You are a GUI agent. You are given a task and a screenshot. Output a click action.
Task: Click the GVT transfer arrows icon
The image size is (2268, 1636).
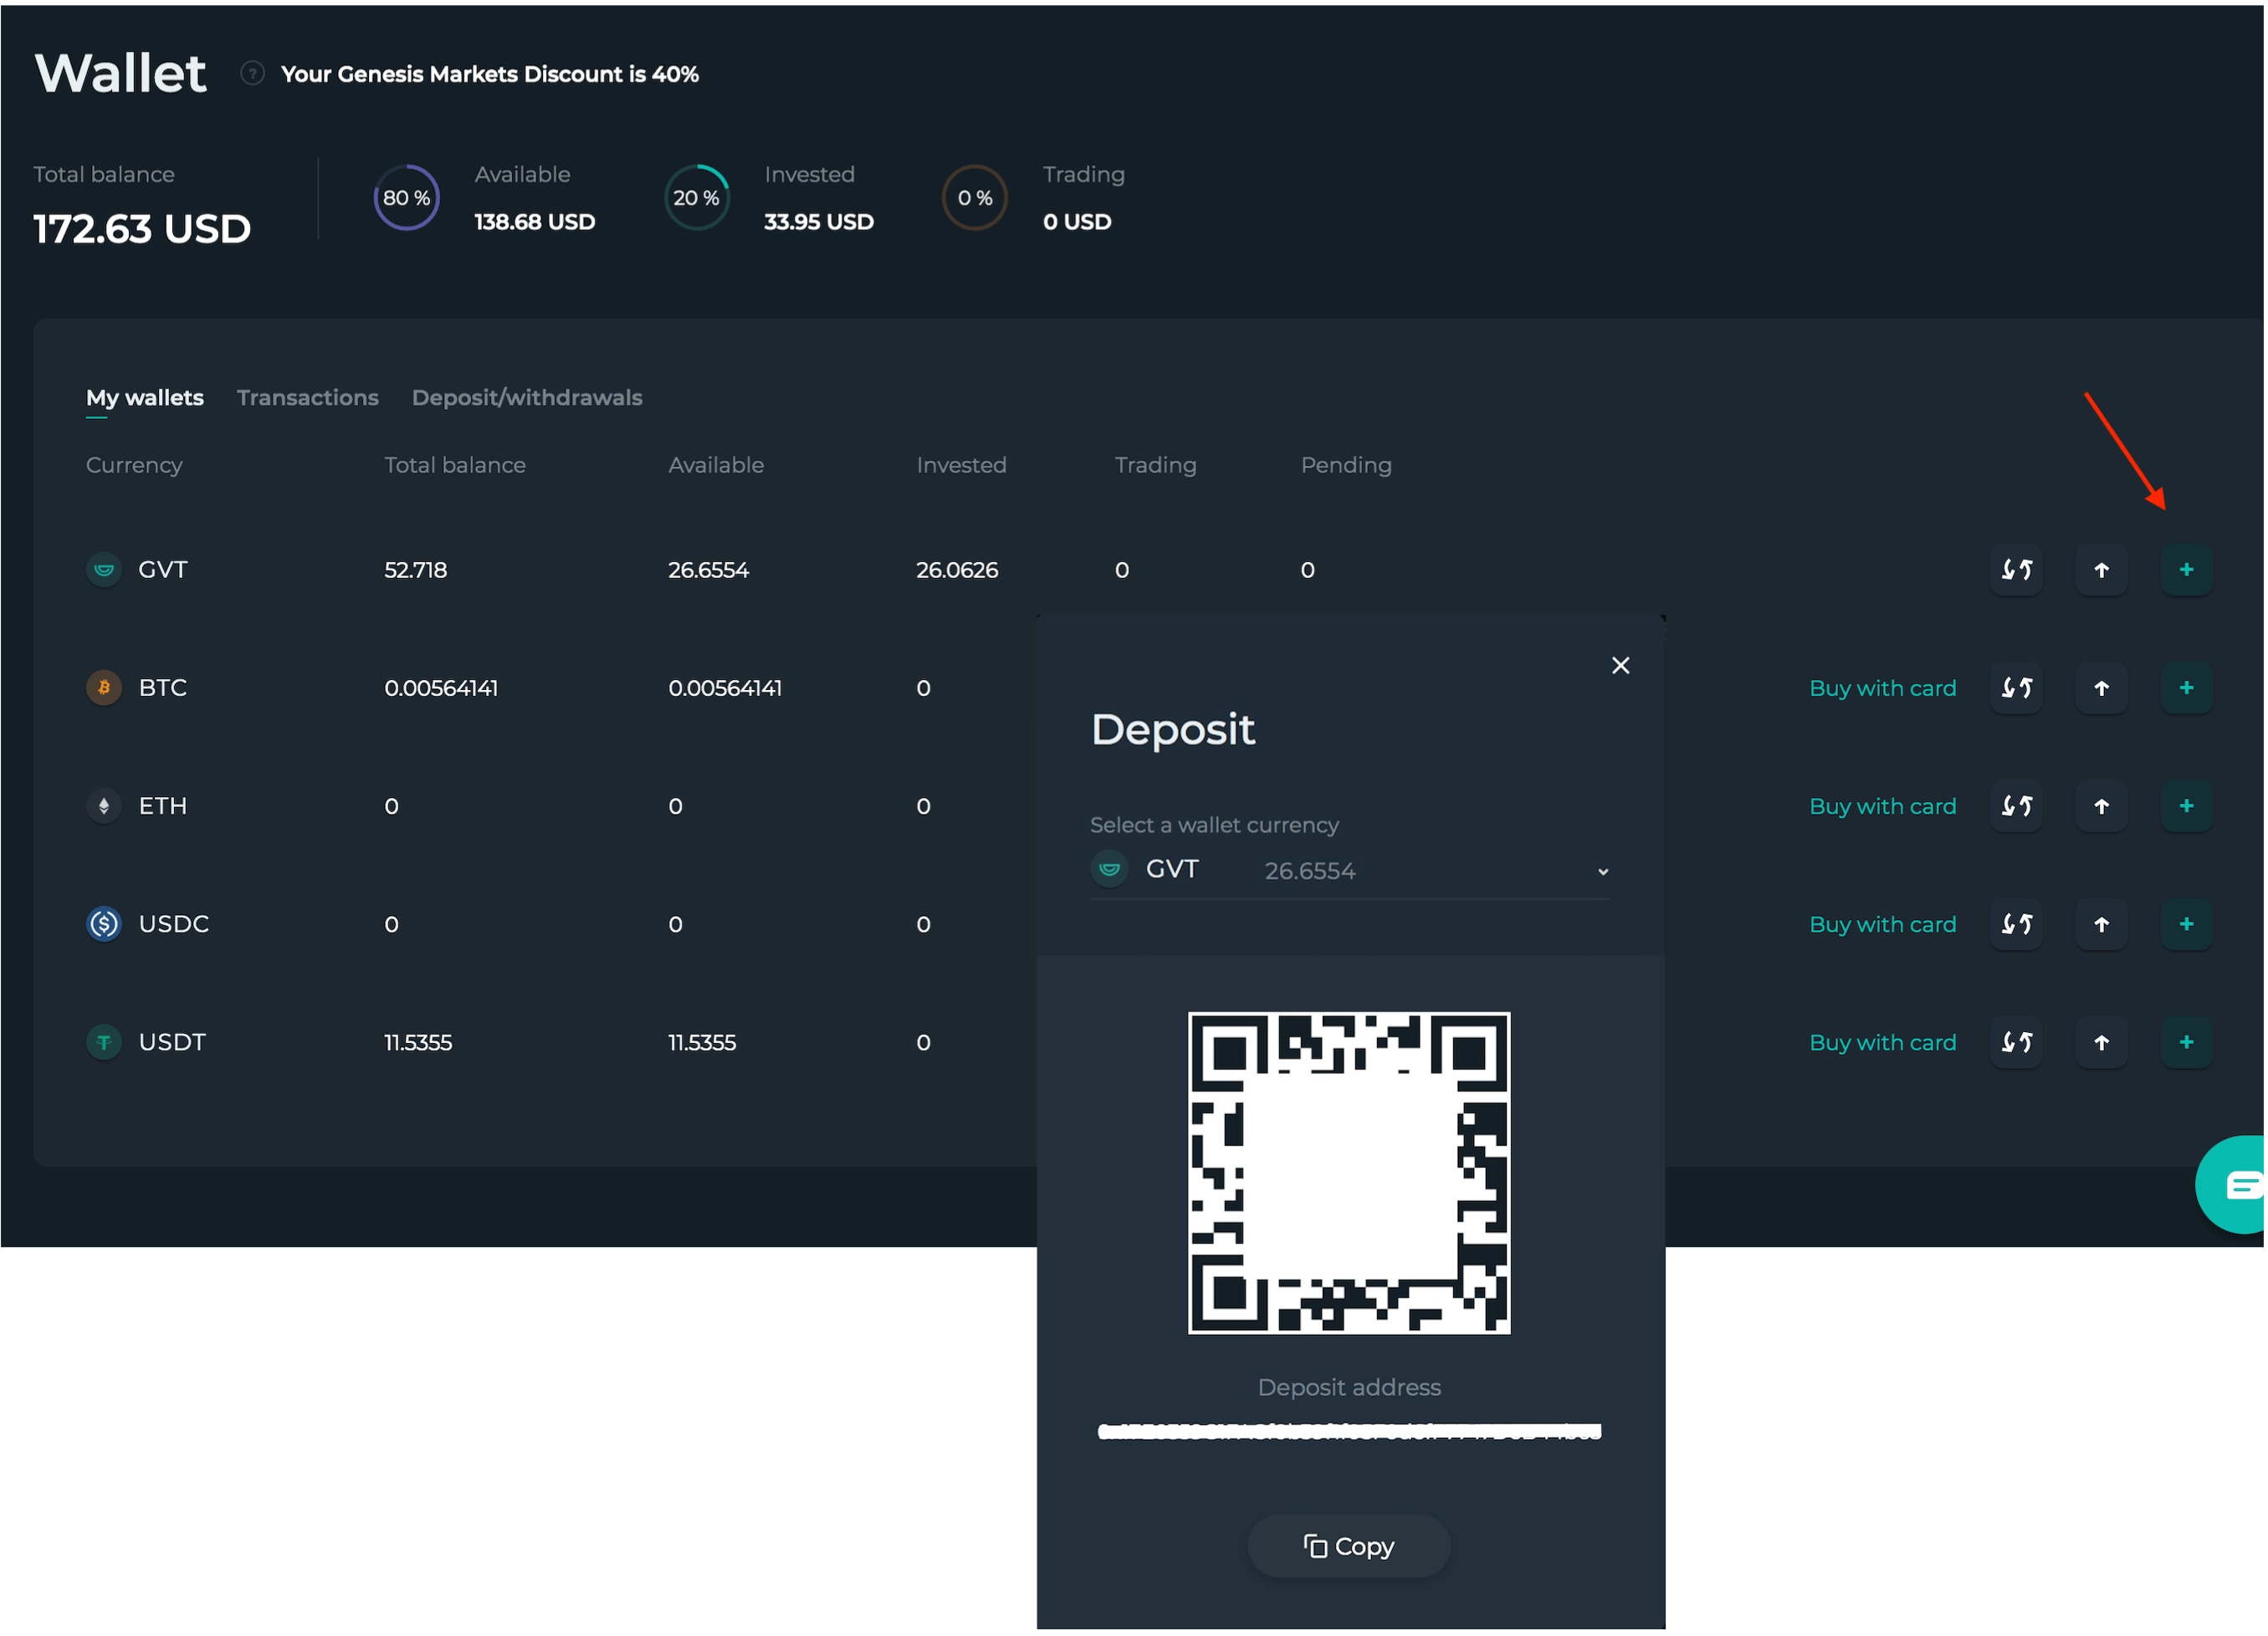[x=2016, y=570]
